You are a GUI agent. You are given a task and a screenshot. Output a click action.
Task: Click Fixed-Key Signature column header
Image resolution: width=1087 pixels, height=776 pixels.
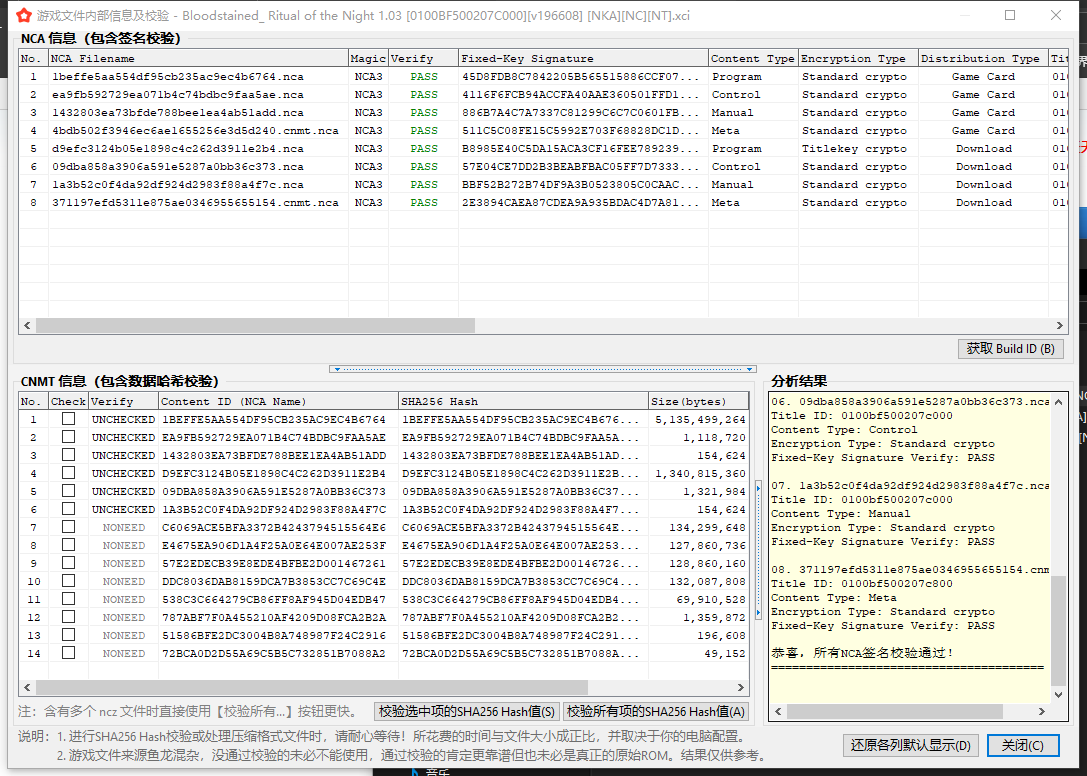pyautogui.click(x=583, y=58)
